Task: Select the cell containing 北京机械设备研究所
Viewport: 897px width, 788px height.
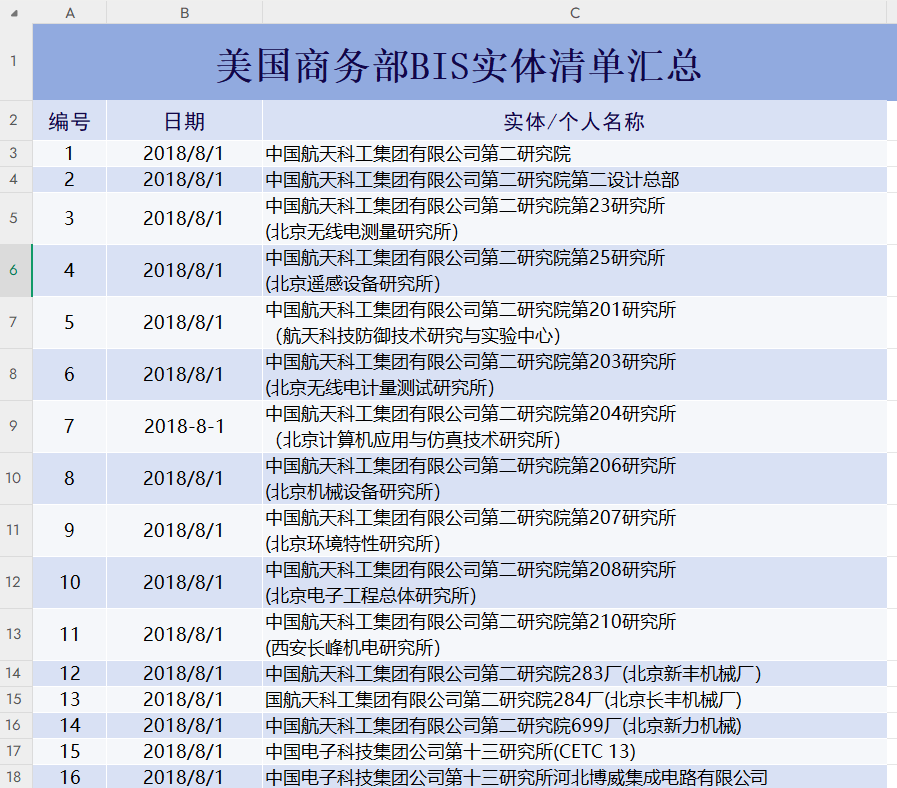Action: coord(575,478)
